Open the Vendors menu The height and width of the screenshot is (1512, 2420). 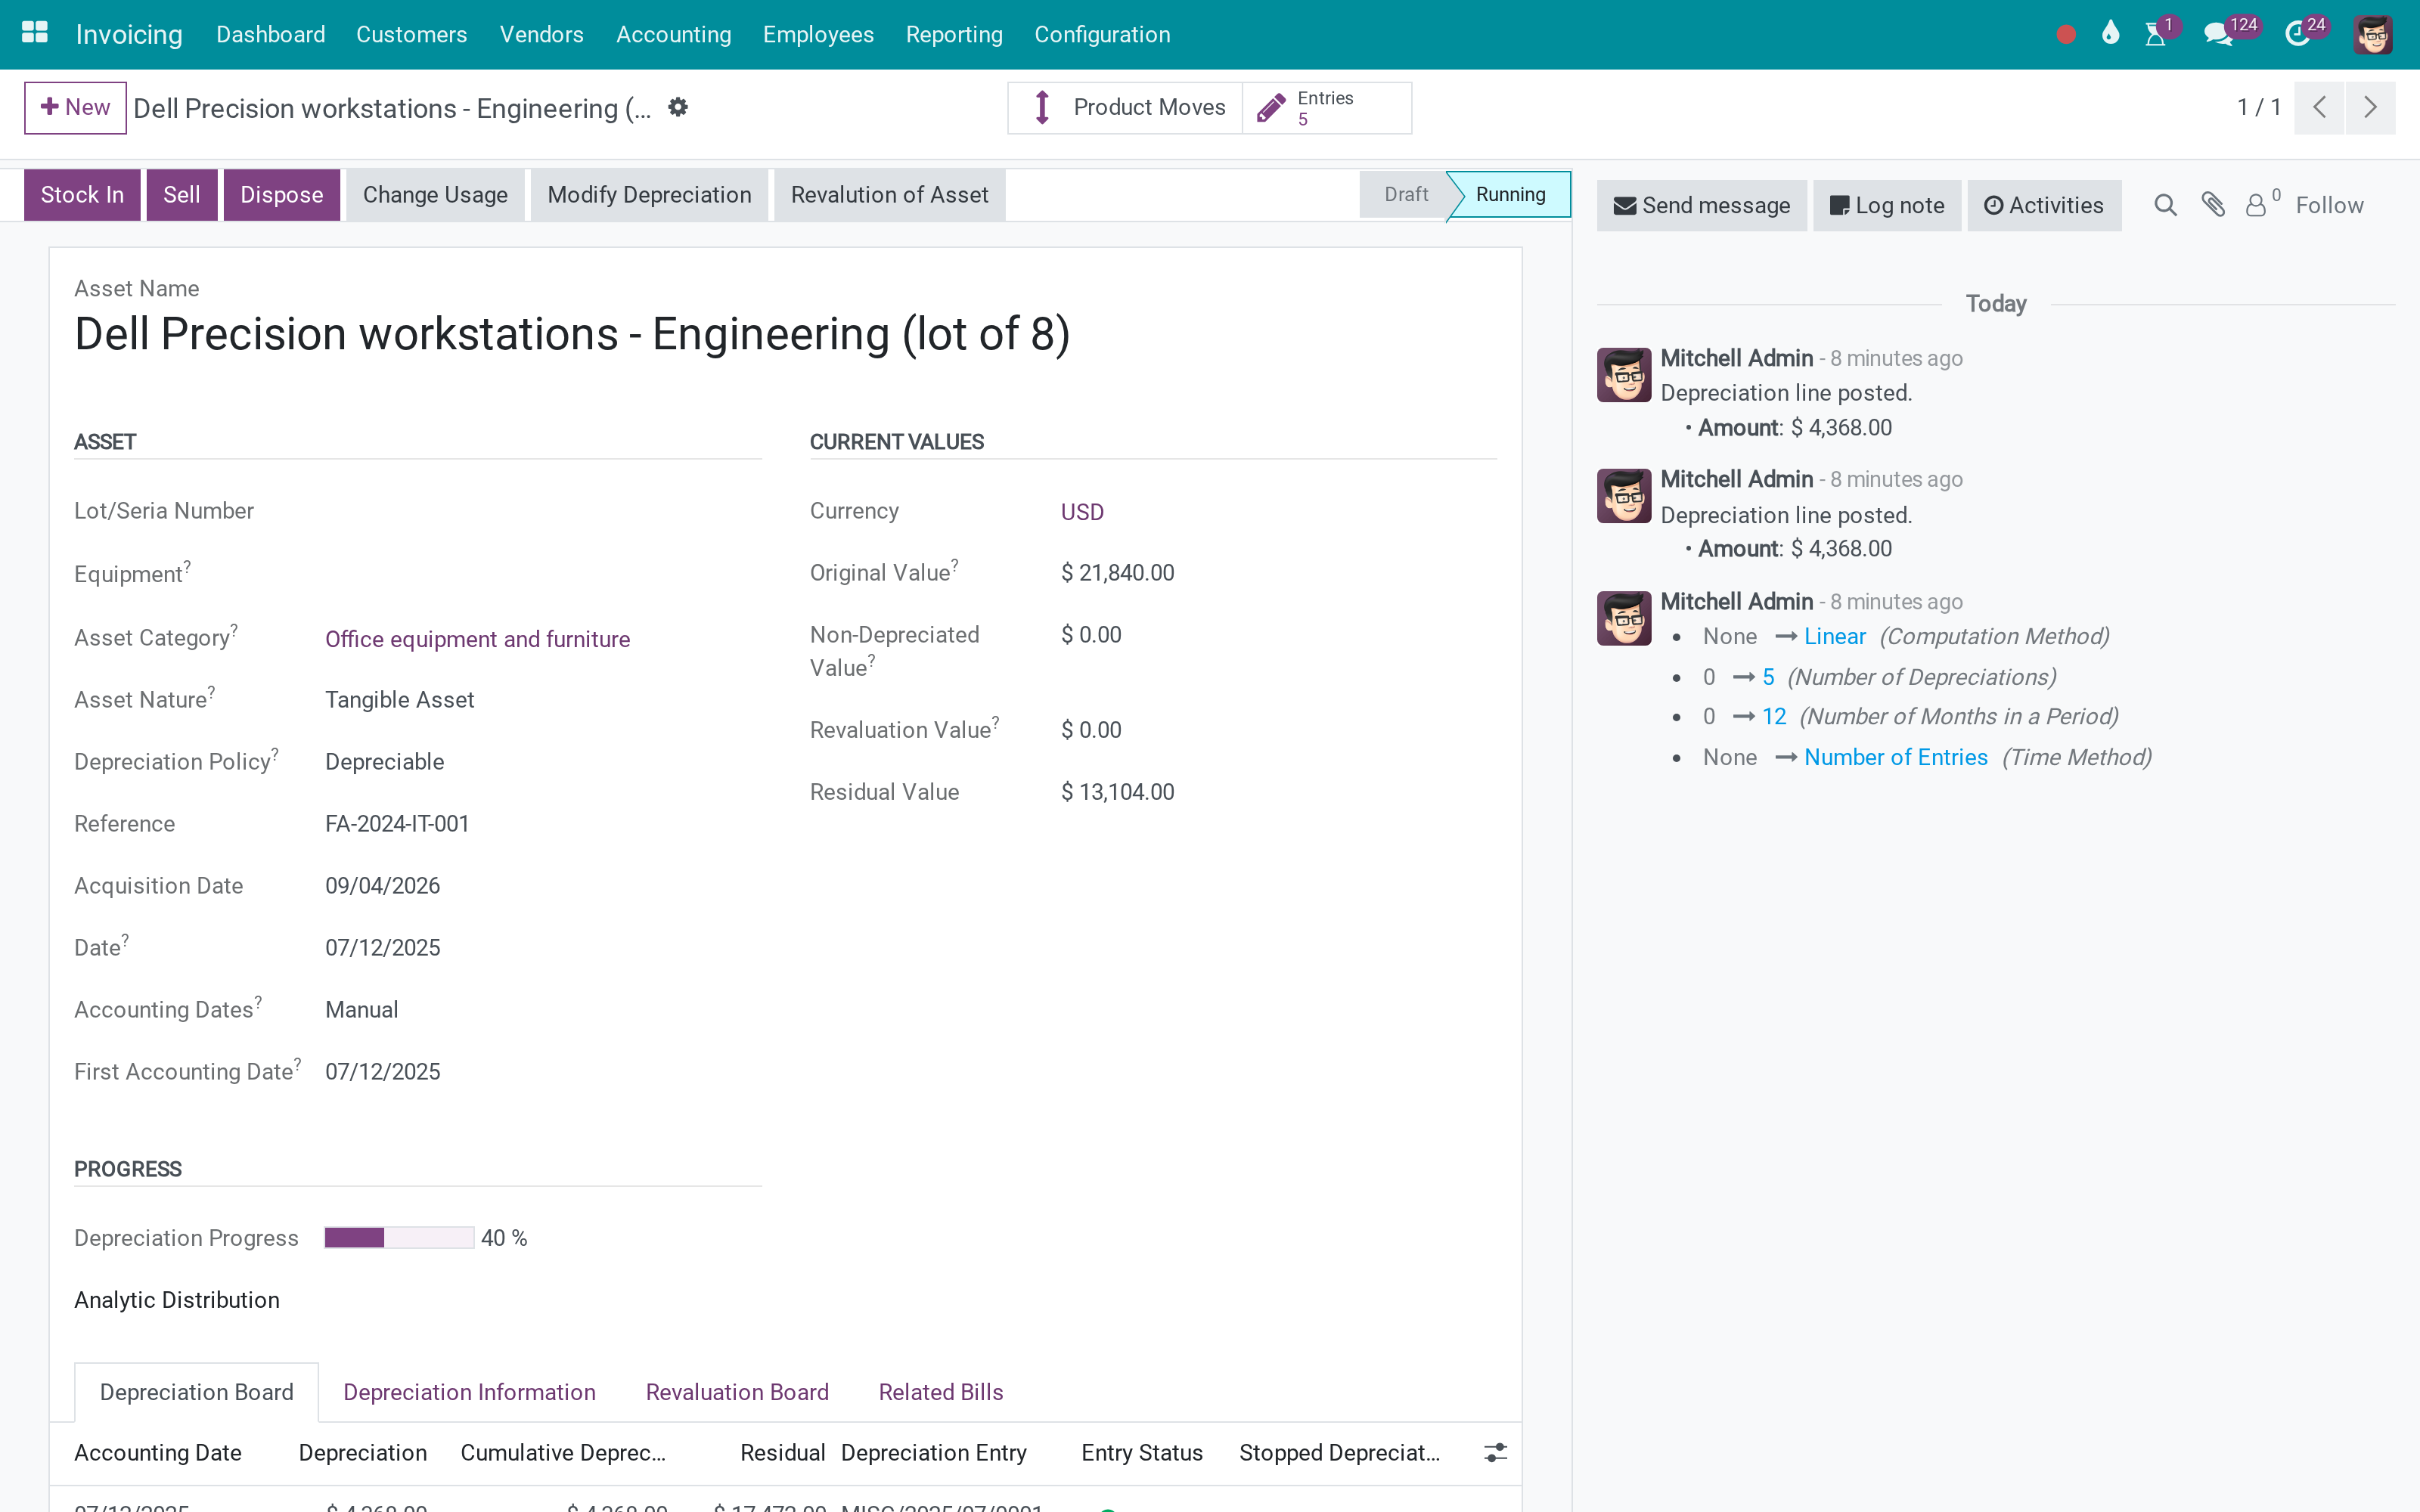541,35
